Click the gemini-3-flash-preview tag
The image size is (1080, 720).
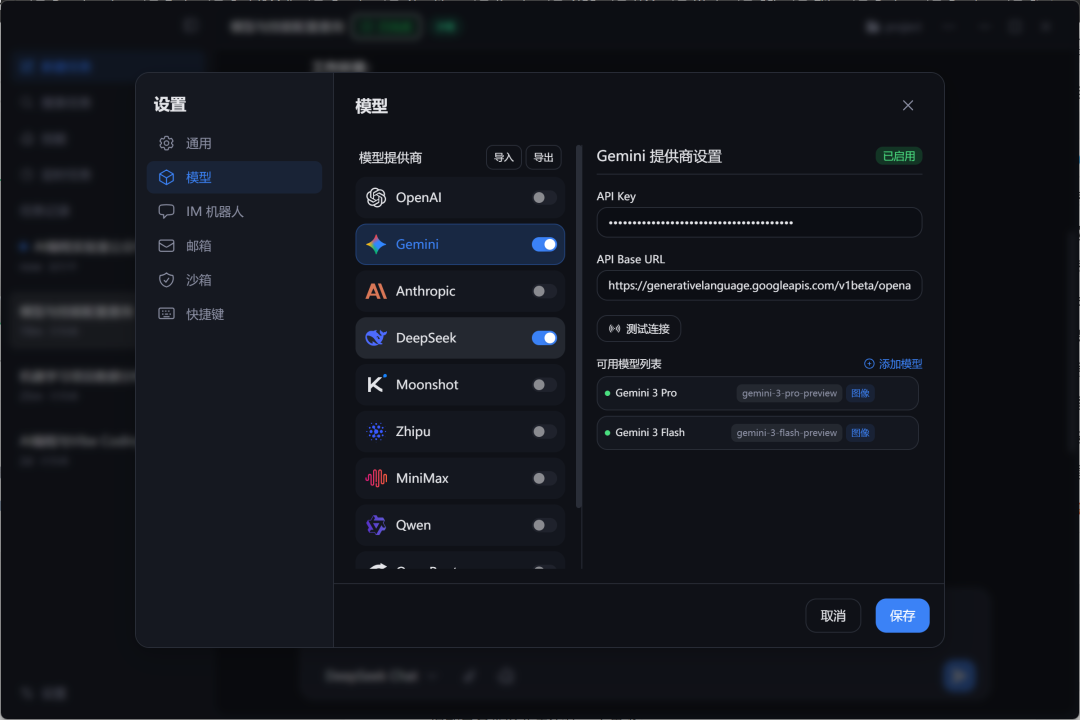coord(787,433)
